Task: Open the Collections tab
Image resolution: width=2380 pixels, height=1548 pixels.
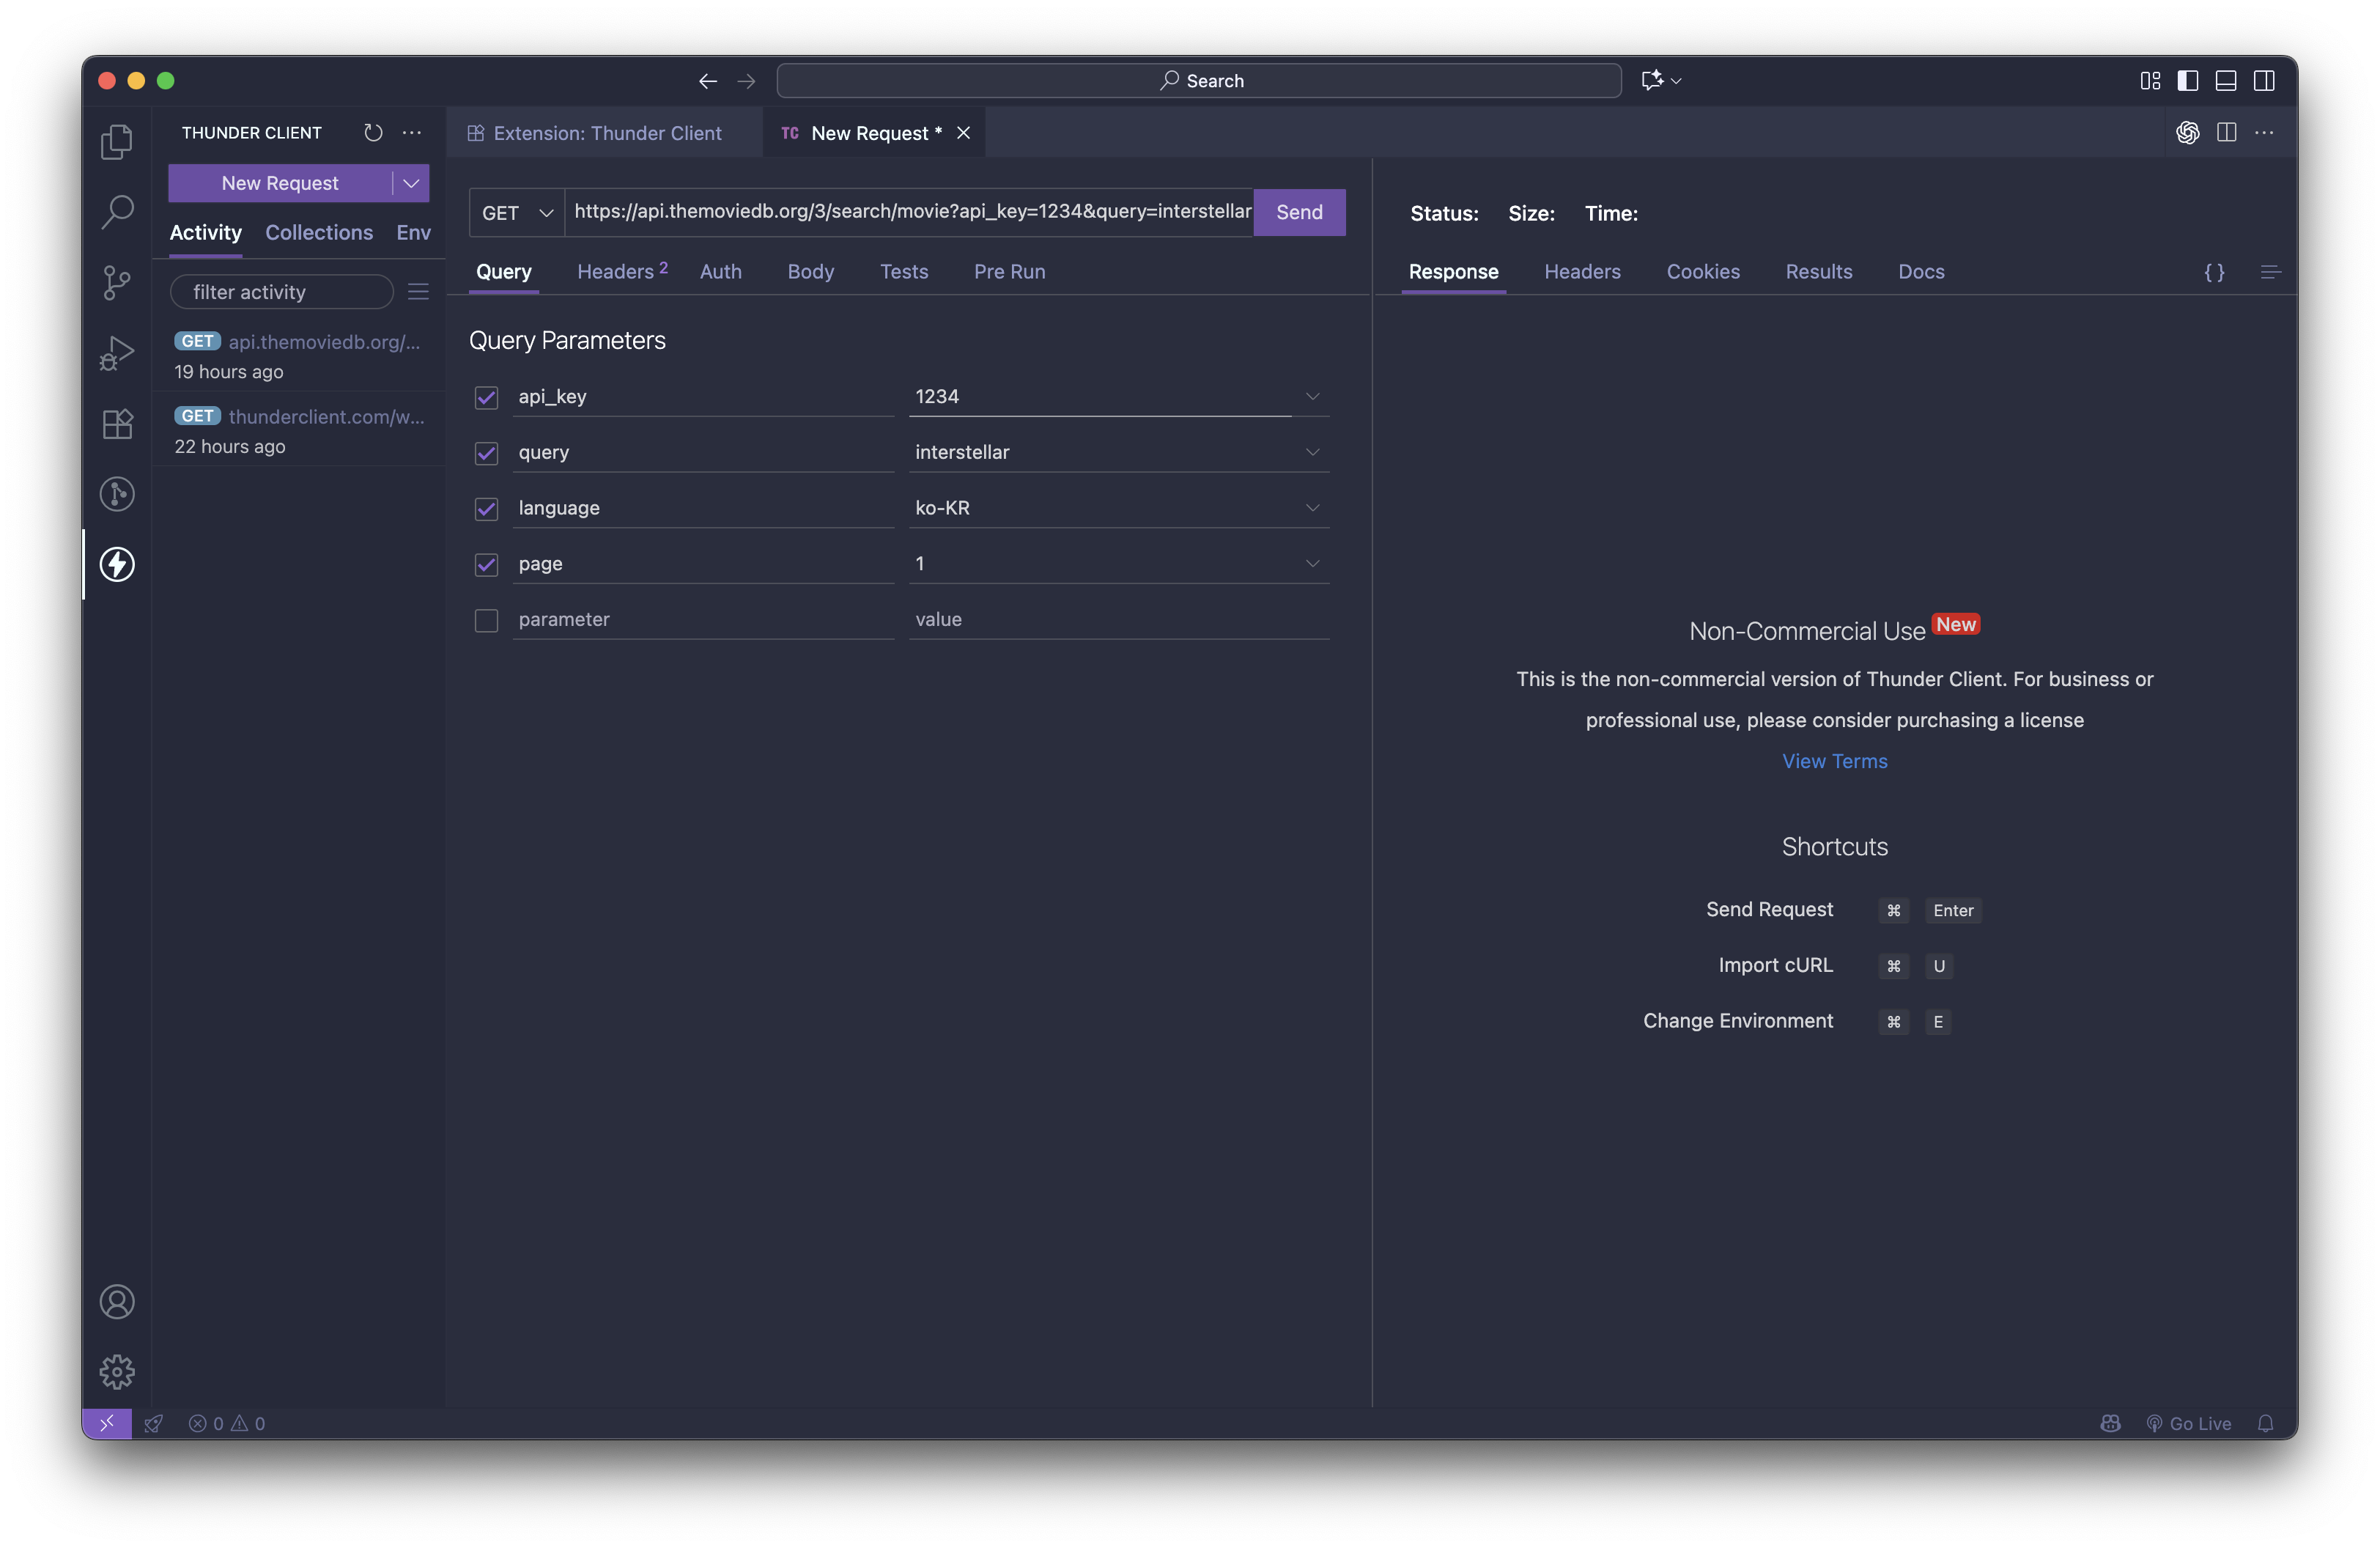Action: 319,233
